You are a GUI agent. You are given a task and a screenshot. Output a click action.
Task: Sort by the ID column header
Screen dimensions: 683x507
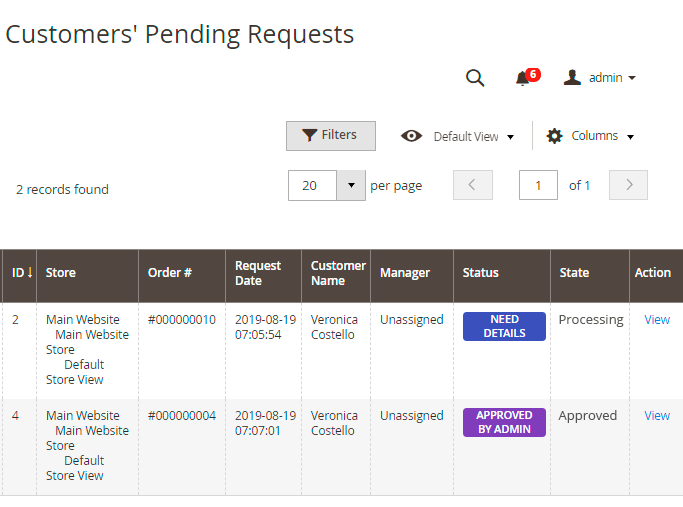(x=21, y=273)
